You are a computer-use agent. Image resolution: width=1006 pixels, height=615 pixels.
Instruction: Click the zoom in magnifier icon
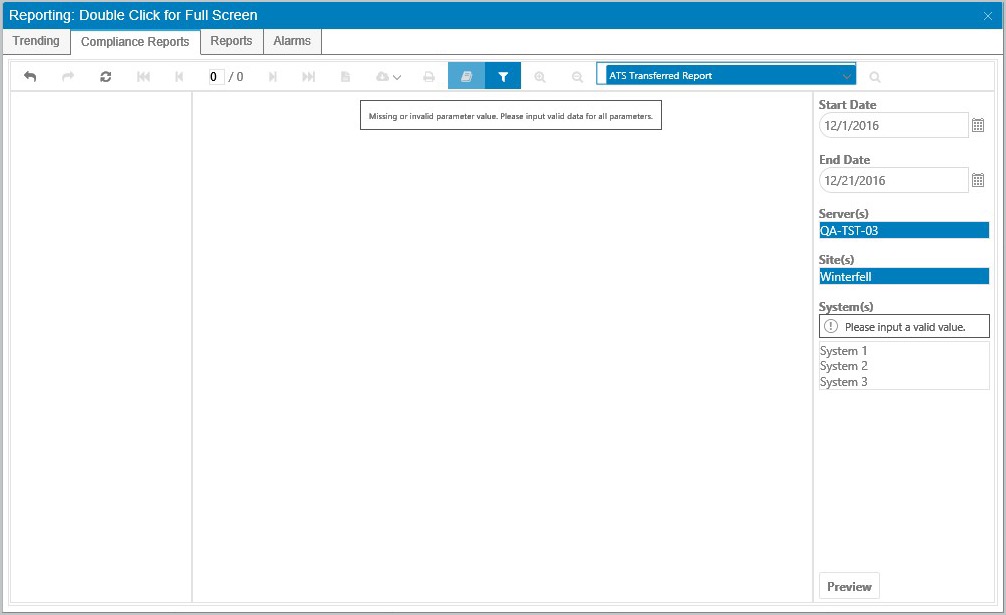[540, 76]
